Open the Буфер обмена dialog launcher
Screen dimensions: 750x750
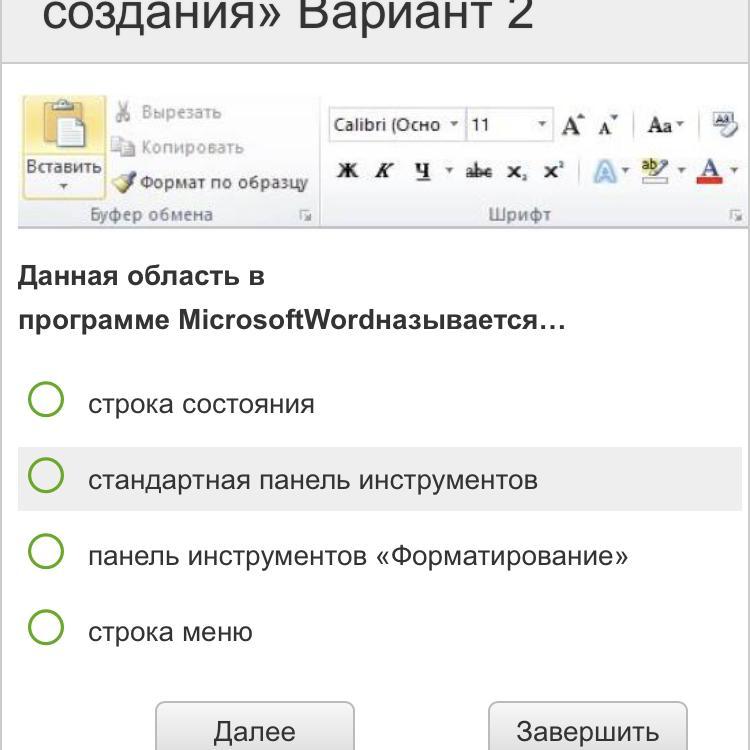pos(305,216)
